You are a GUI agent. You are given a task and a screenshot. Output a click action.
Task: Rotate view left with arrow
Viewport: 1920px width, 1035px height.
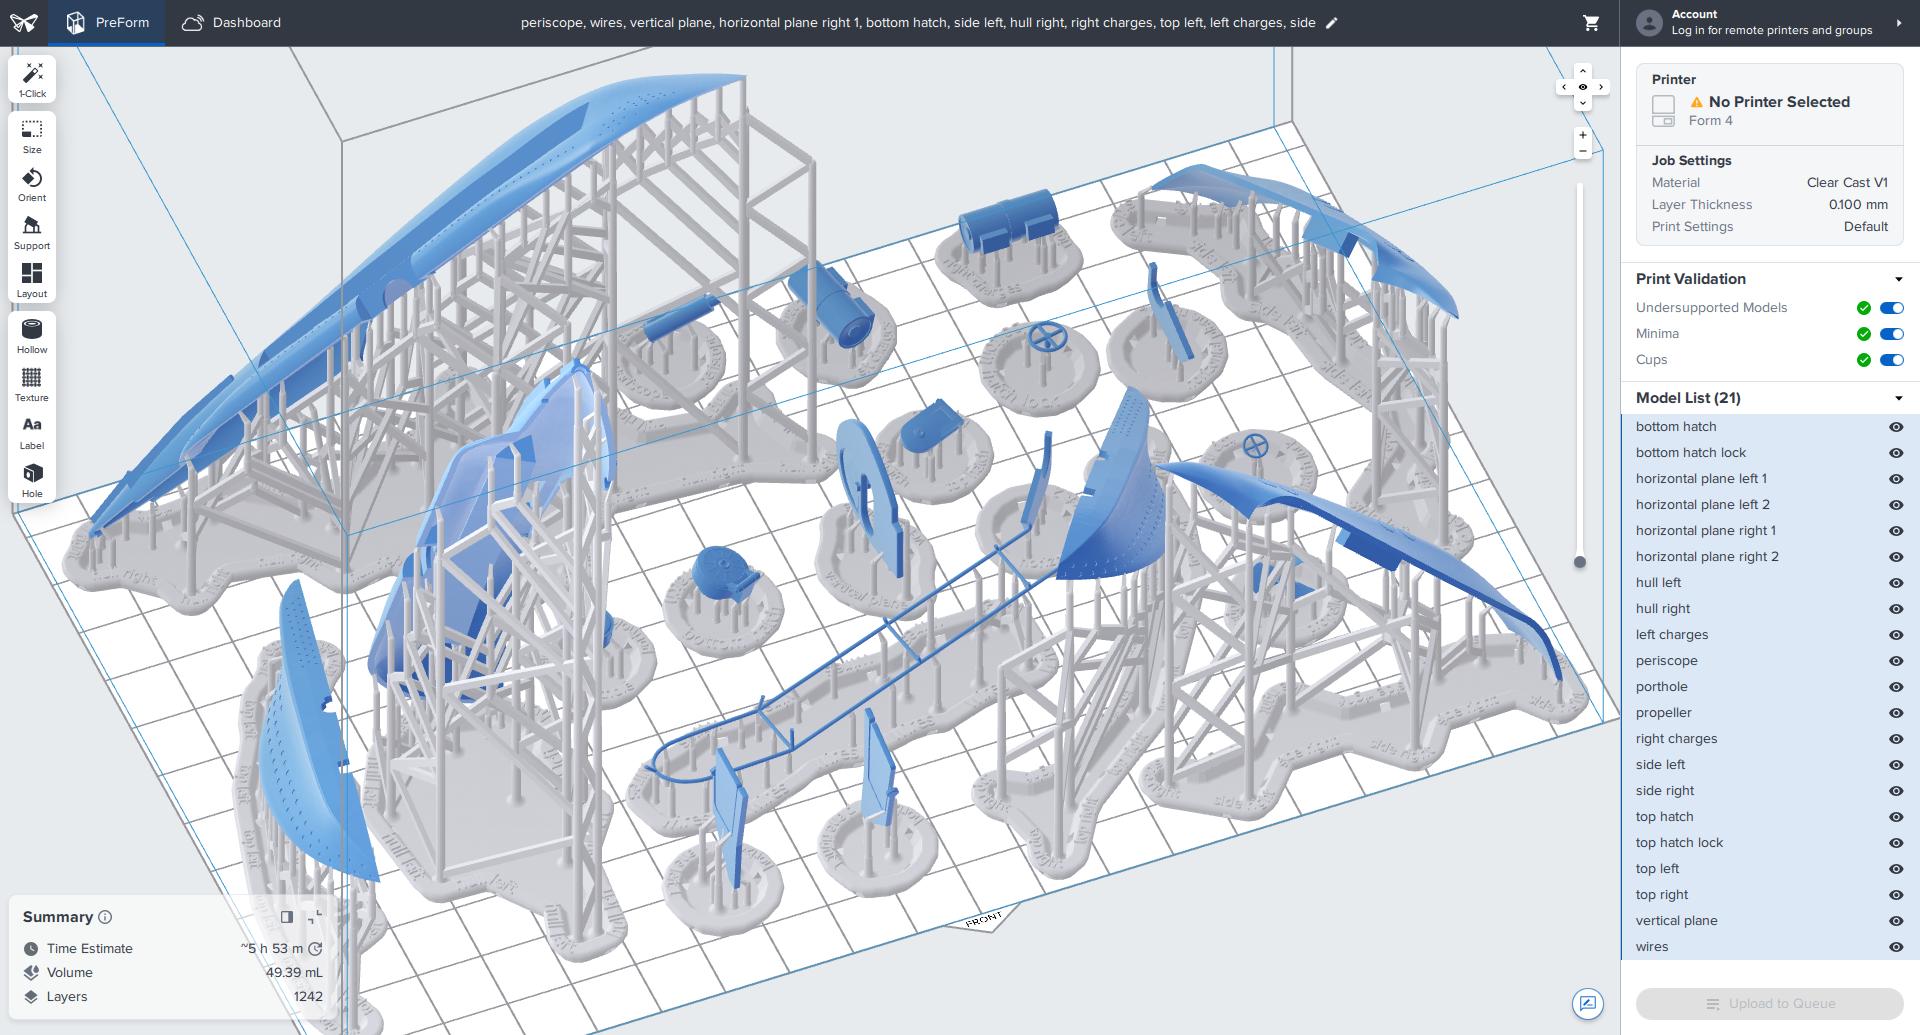tap(1564, 87)
